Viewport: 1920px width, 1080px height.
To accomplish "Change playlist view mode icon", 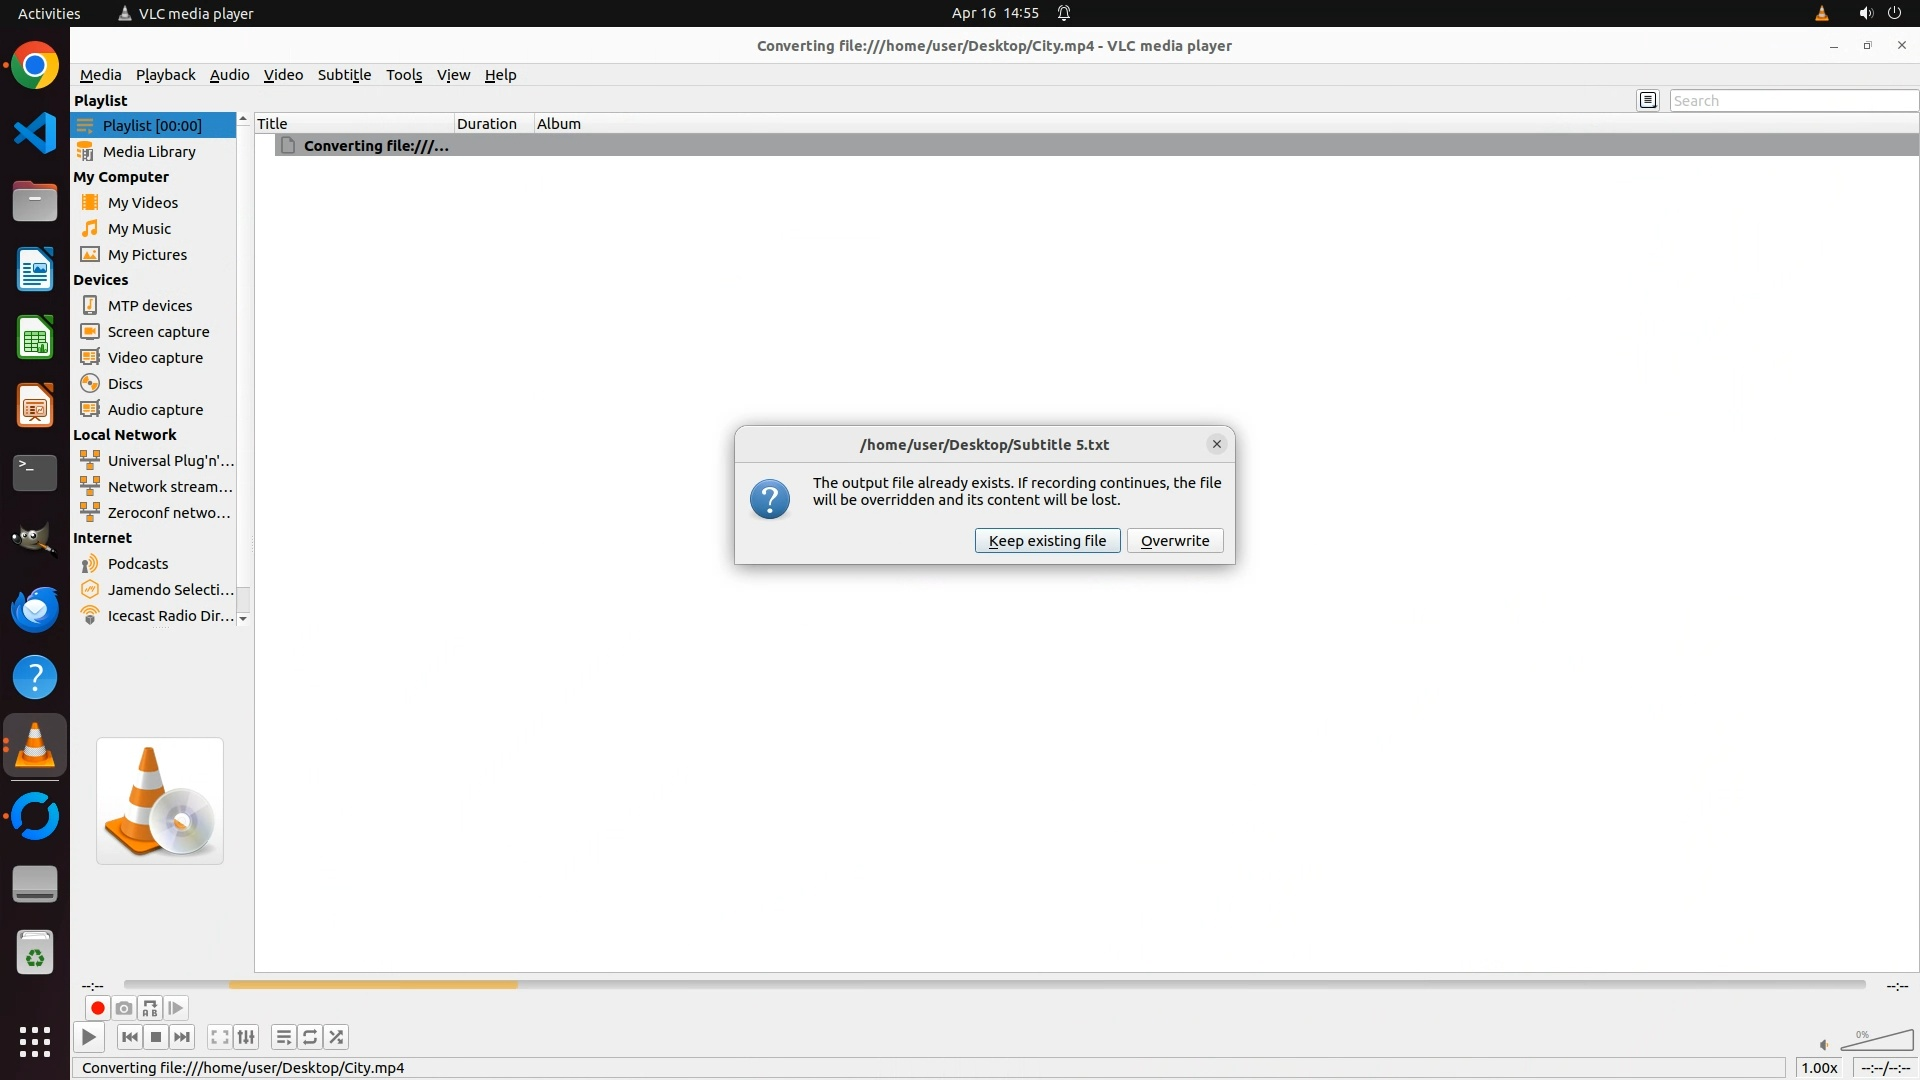I will (x=1648, y=100).
